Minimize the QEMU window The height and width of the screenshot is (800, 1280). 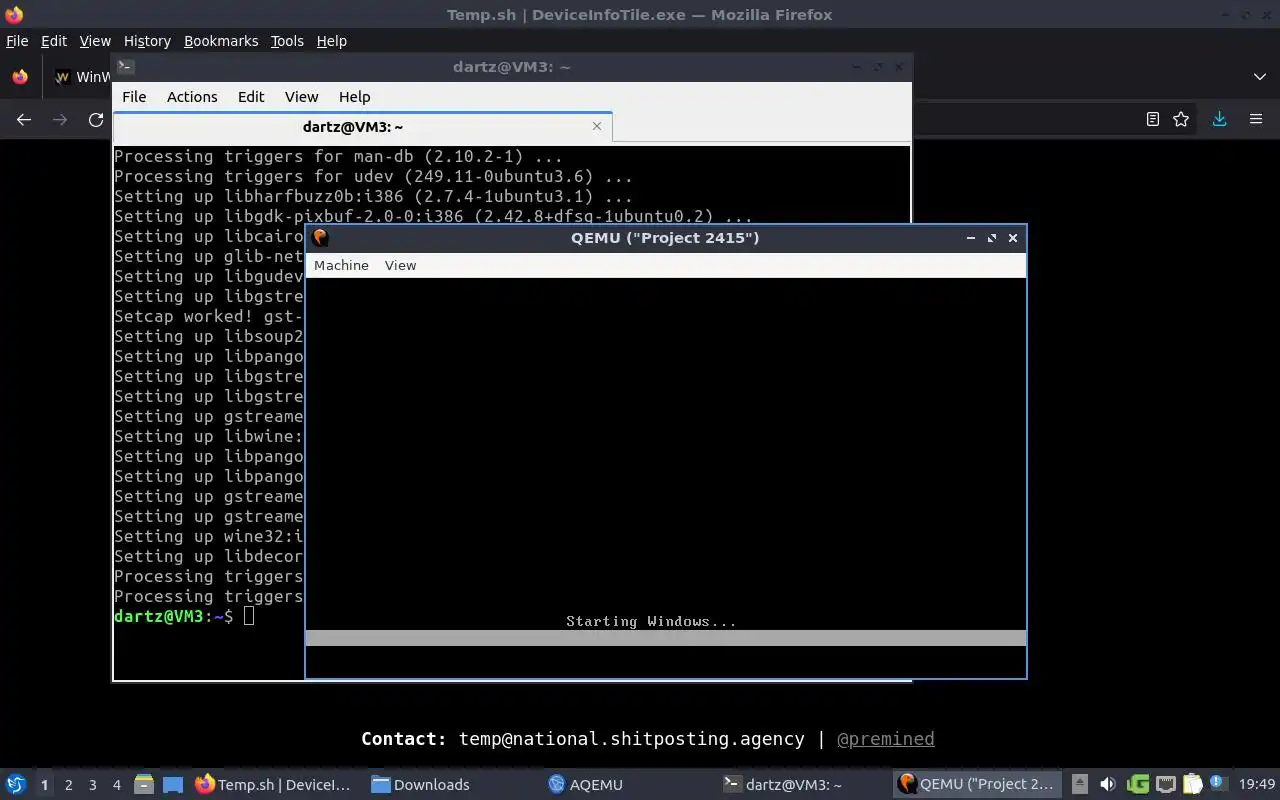click(x=970, y=238)
